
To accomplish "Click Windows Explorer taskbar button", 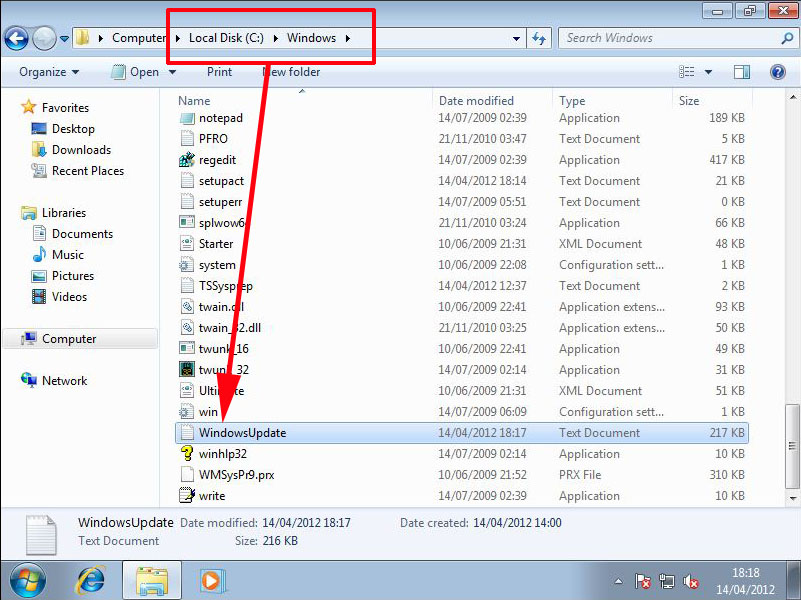I will tap(151, 581).
